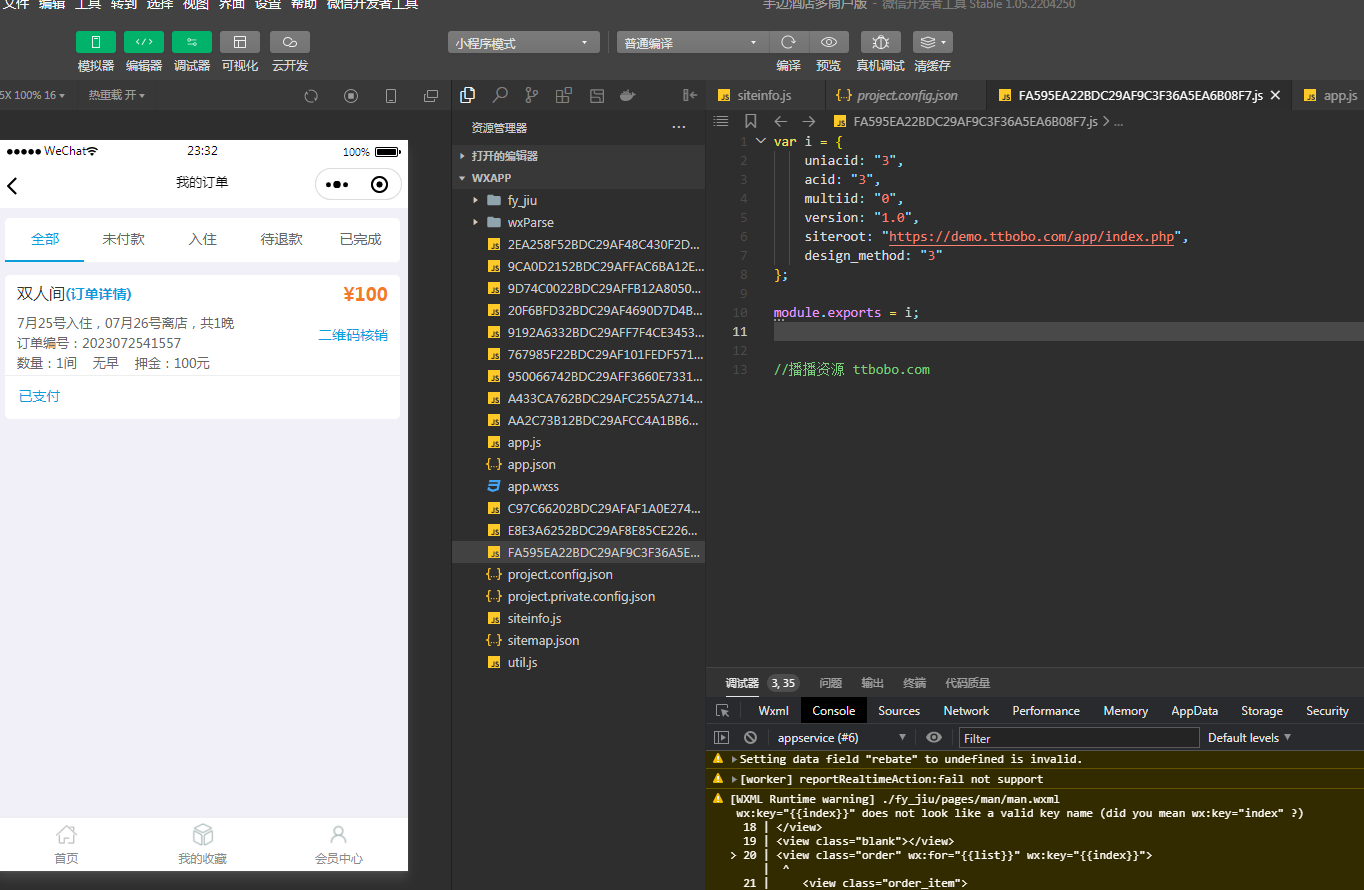
Task: Switch to the siteinfo.js editor tab
Action: 764,95
